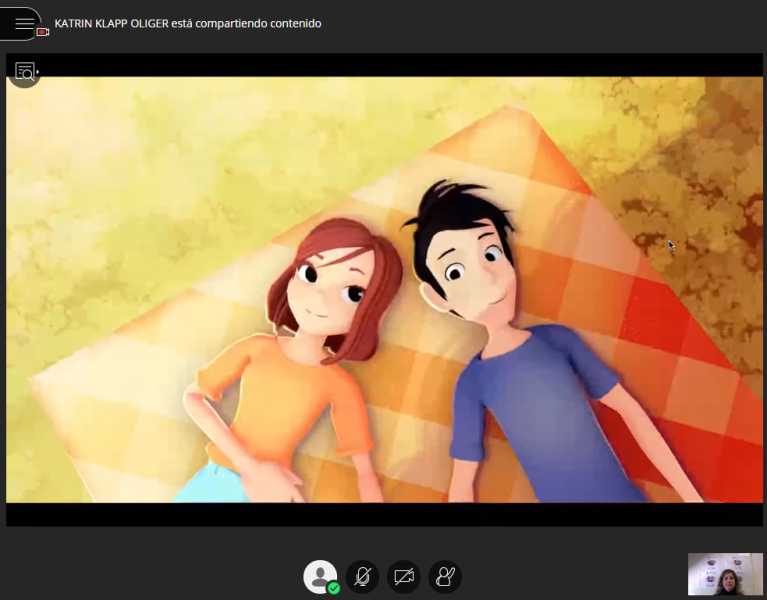Click the presenter's video thumbnail
767x600 pixels.
[x=725, y=574]
